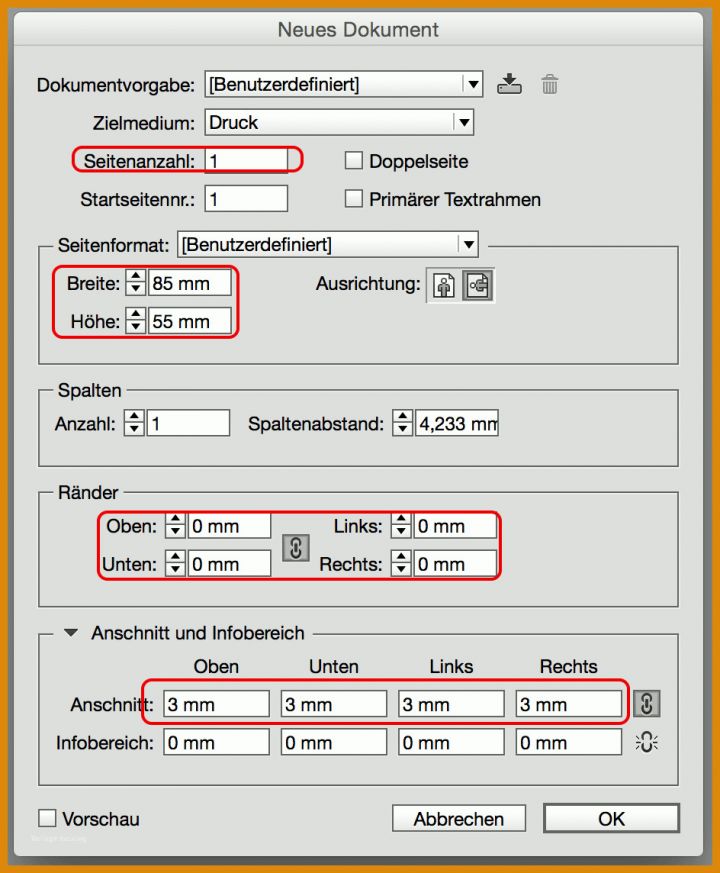Click the Anschnitt Rechts 3 mm field
The height and width of the screenshot is (873, 720).
pos(569,704)
